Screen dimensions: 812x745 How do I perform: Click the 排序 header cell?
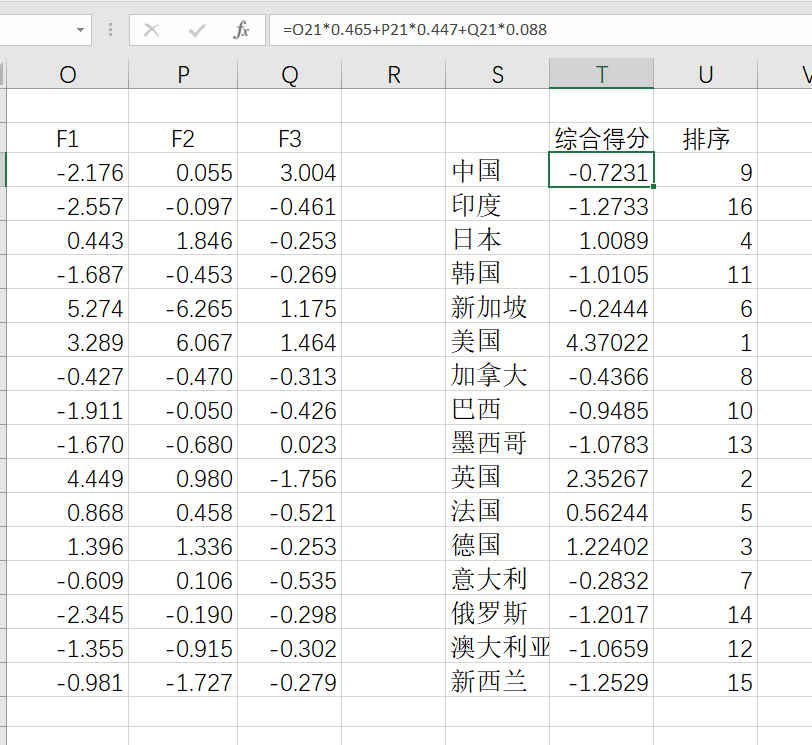705,139
